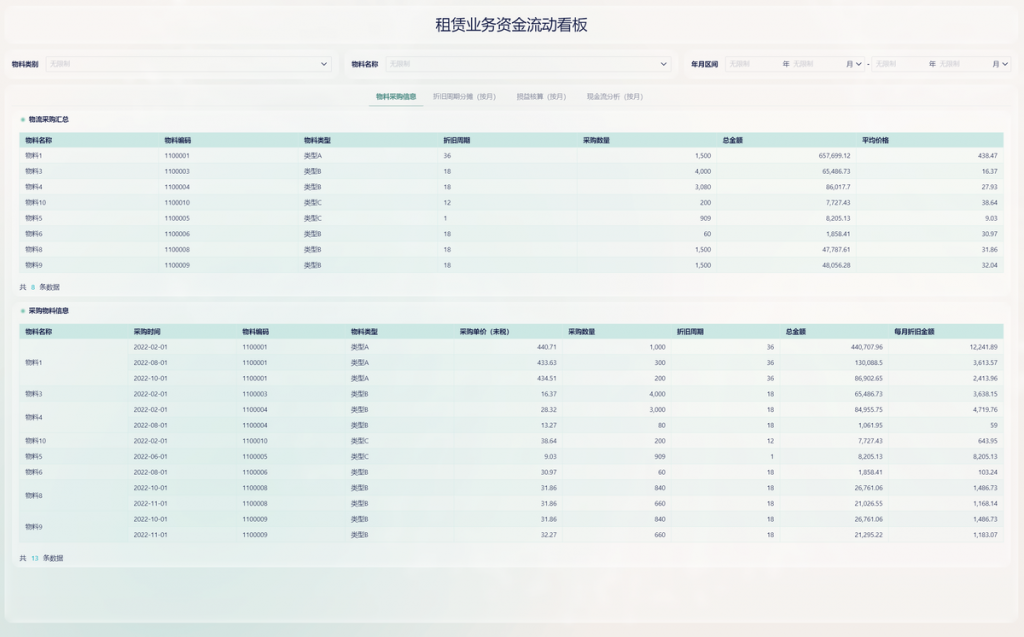Click the 2022-06-01 purchase date cell

pyautogui.click(x=151, y=456)
